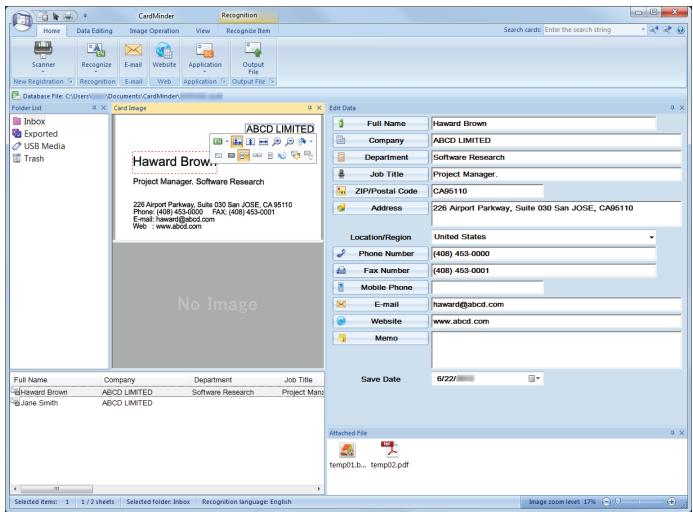Adjust the image zoom level slider
Viewport: 693px width, 512px height.
(618, 501)
